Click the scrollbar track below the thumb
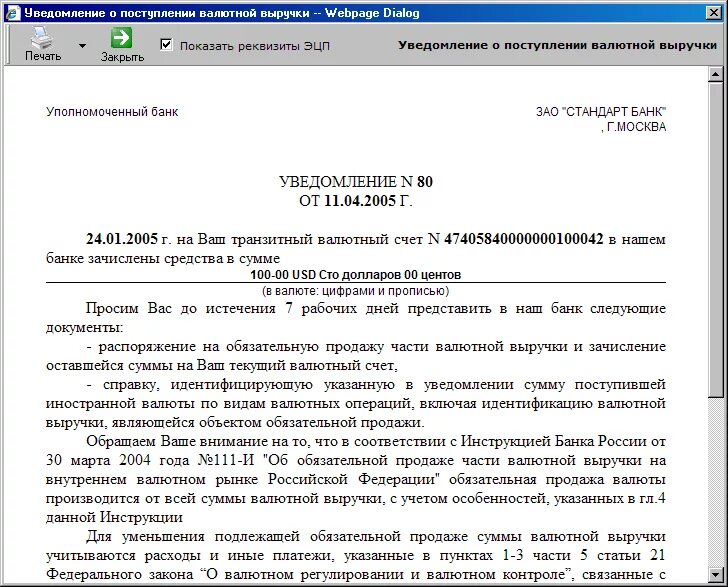The height and width of the screenshot is (587, 728). (715, 482)
